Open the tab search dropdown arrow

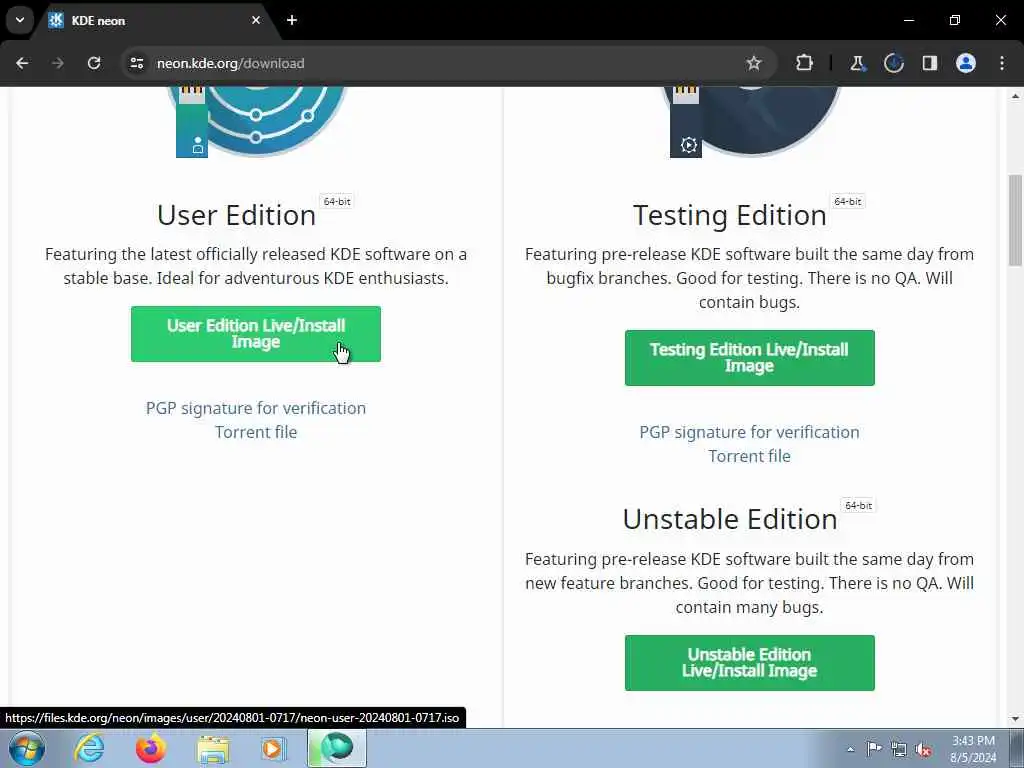click(20, 20)
